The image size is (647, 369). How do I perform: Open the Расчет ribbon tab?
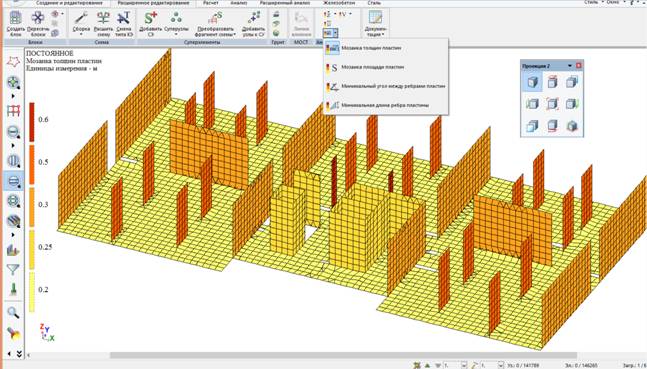pyautogui.click(x=211, y=3)
